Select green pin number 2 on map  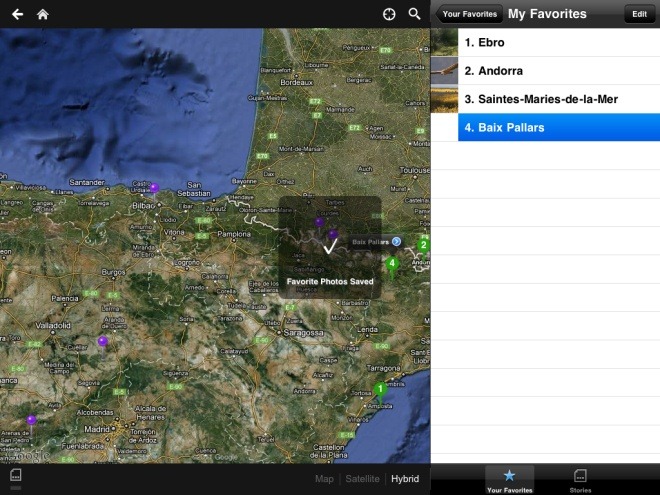423,246
